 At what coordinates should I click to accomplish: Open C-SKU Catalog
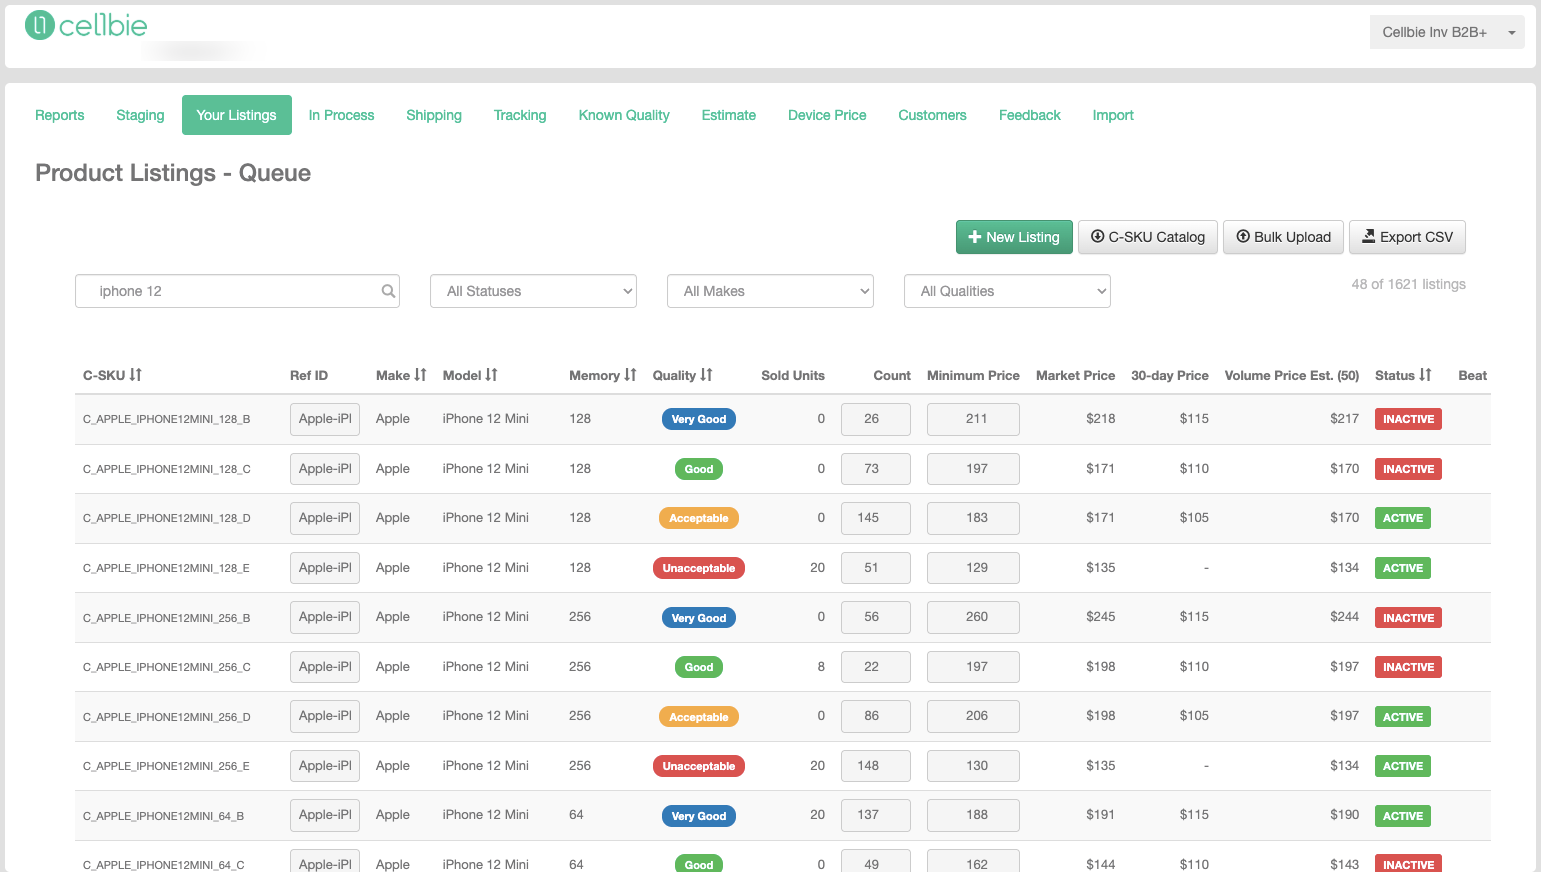[1148, 237]
